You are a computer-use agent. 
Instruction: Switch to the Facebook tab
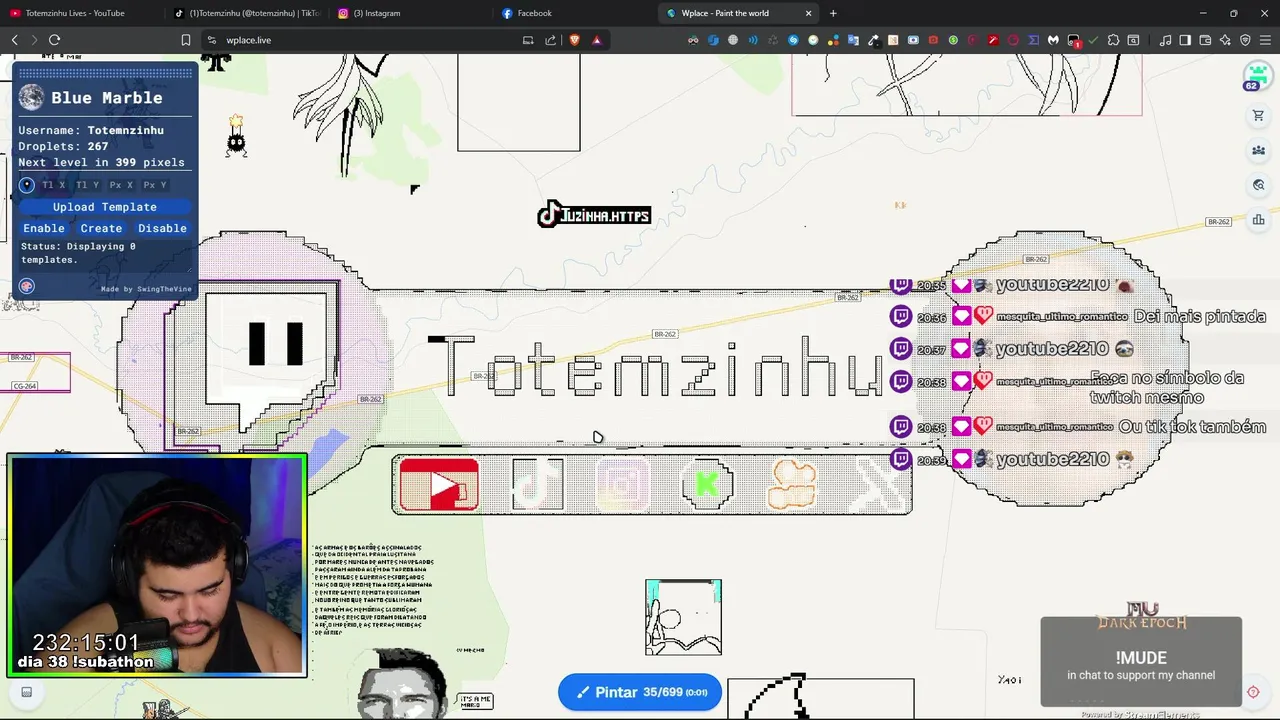click(574, 13)
